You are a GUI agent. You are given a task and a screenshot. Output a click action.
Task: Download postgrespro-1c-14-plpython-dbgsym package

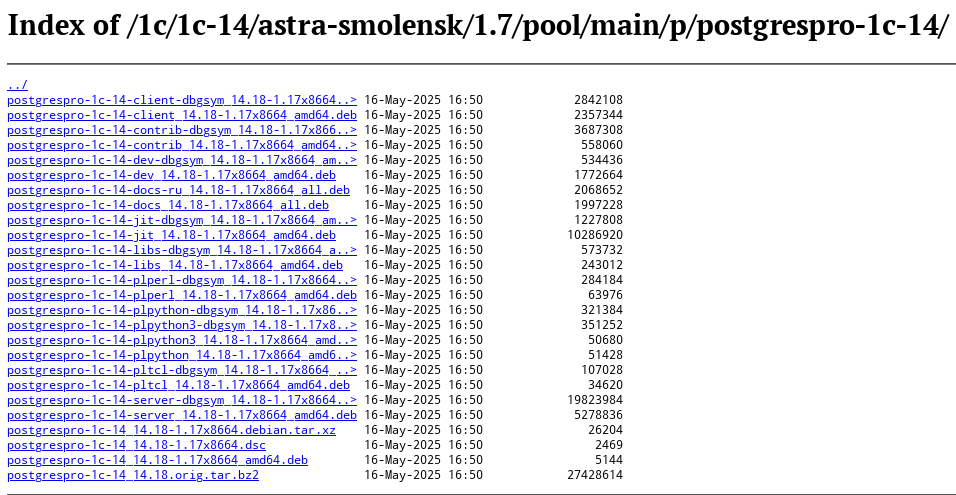pos(182,310)
